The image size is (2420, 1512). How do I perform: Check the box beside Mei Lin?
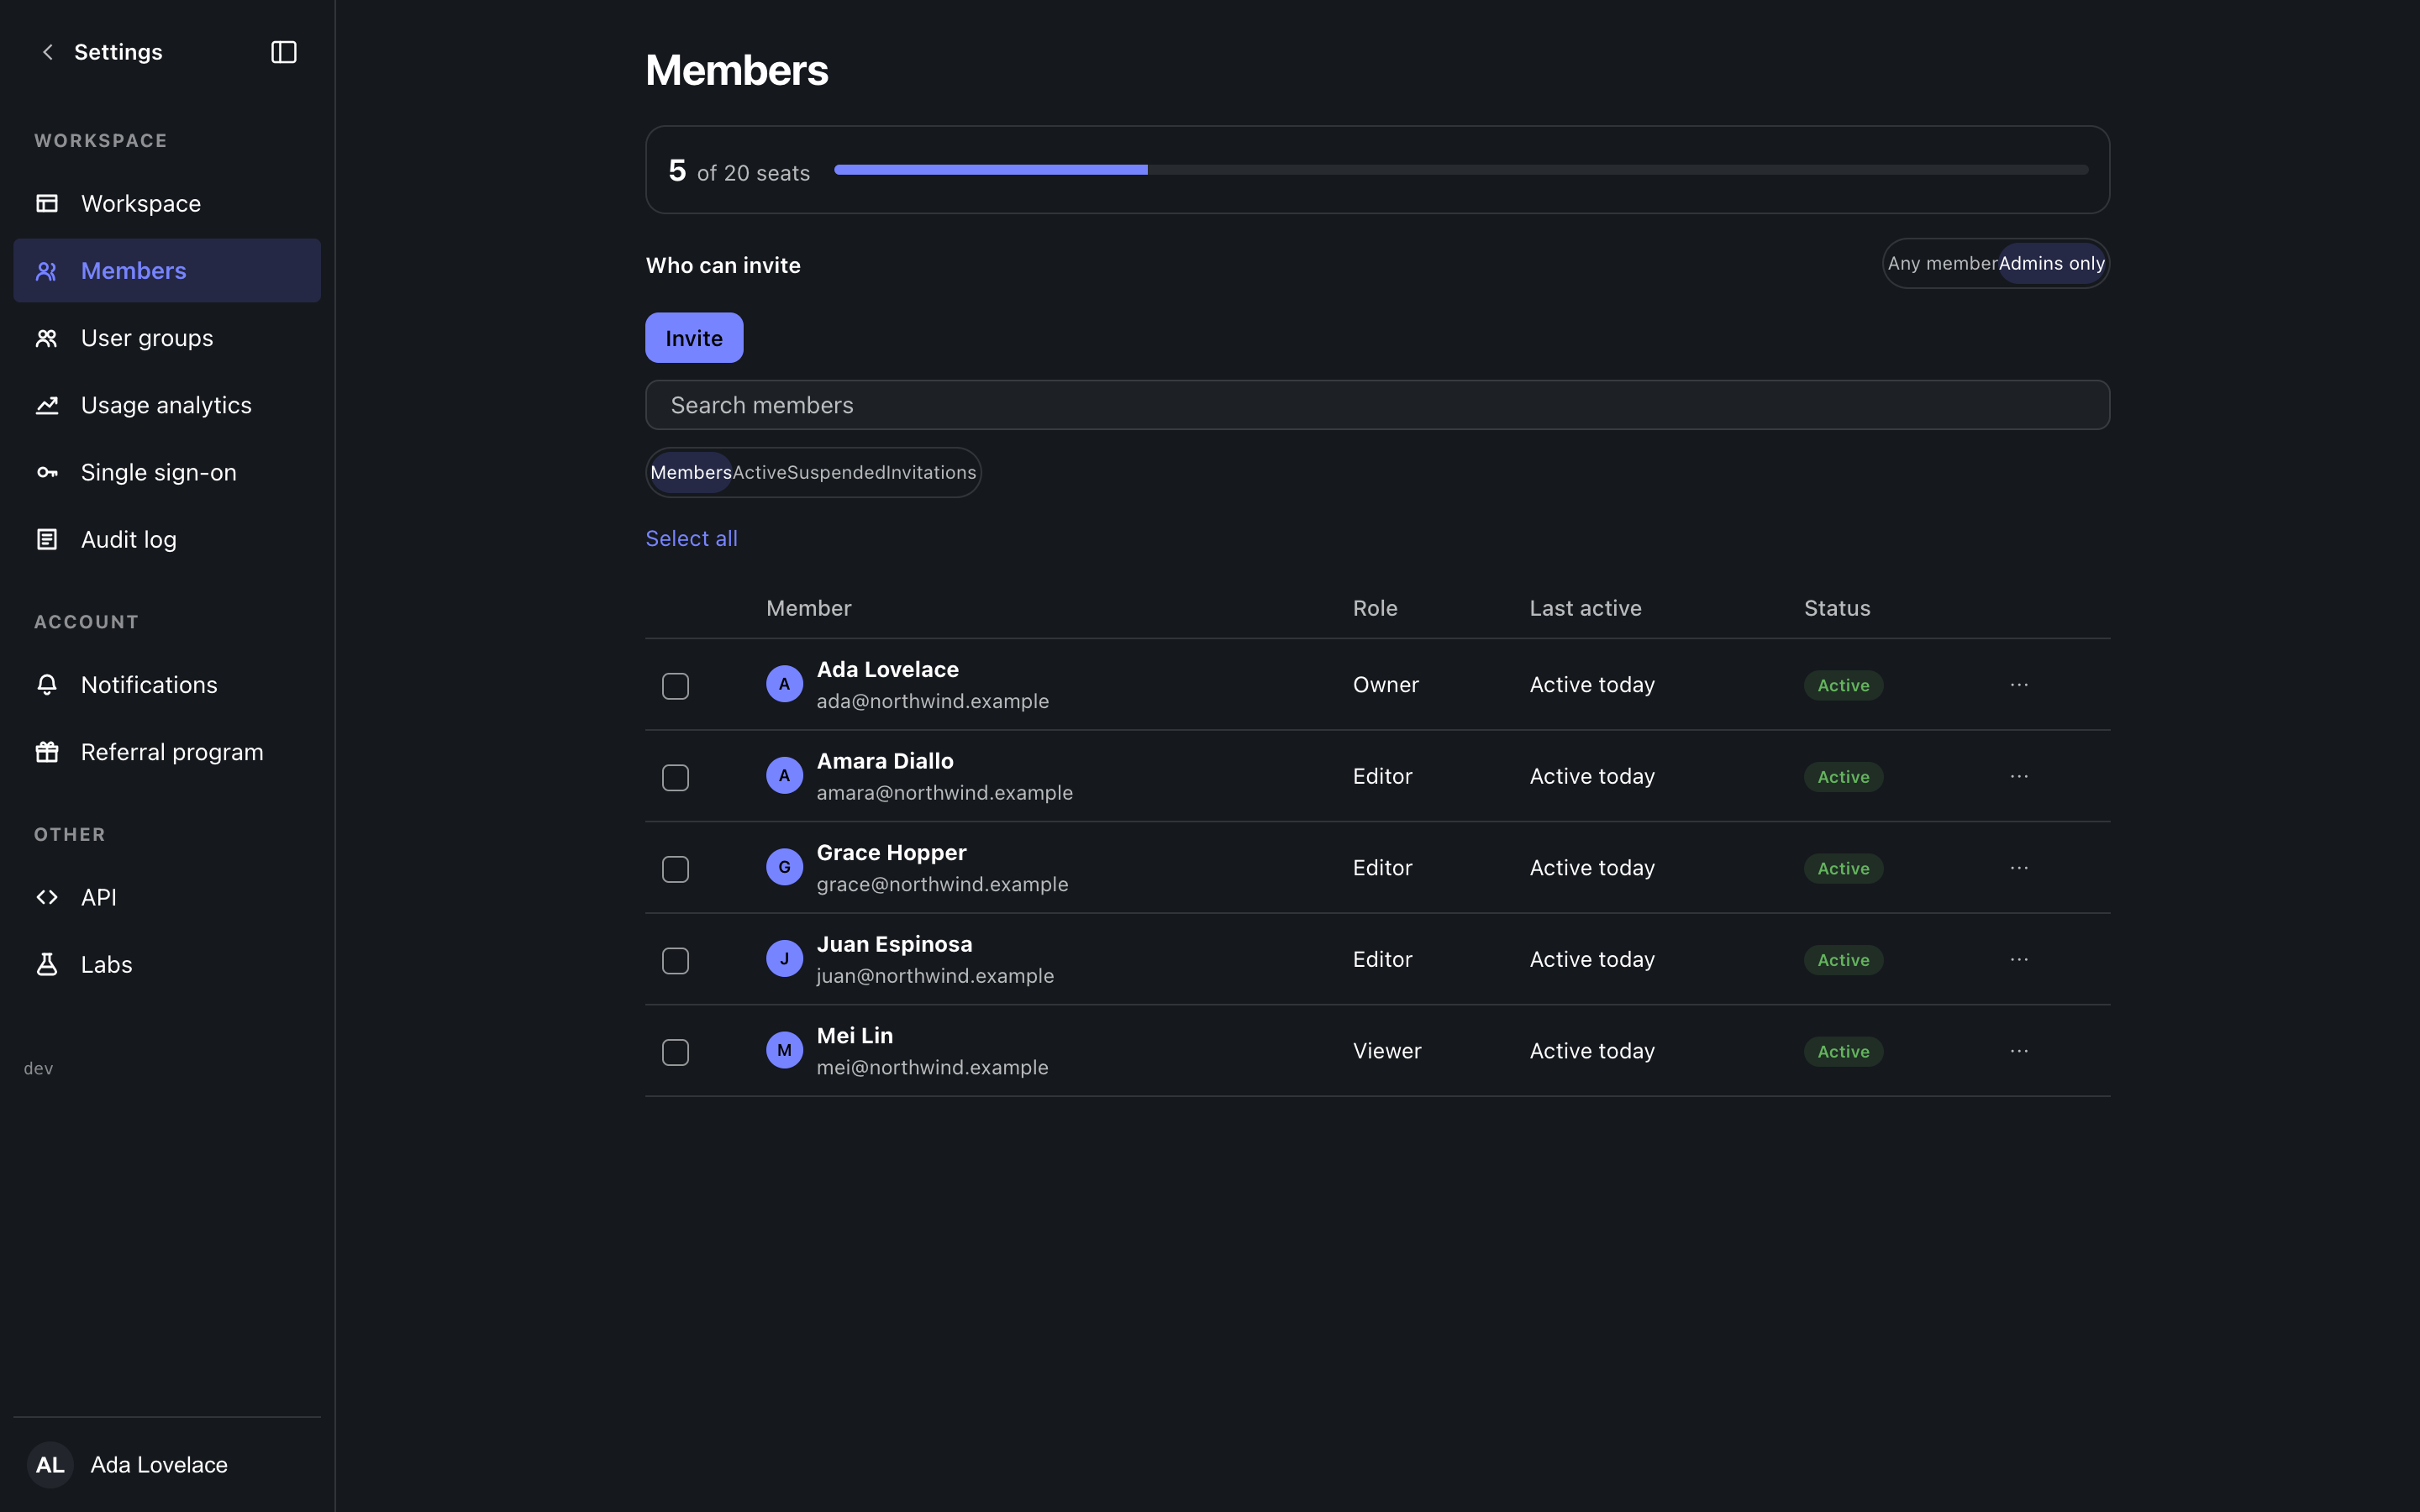(675, 1052)
